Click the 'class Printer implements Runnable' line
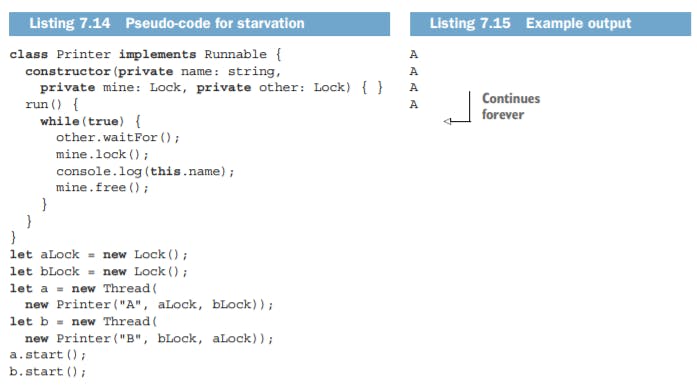Image resolution: width=697 pixels, height=387 pixels. point(145,55)
